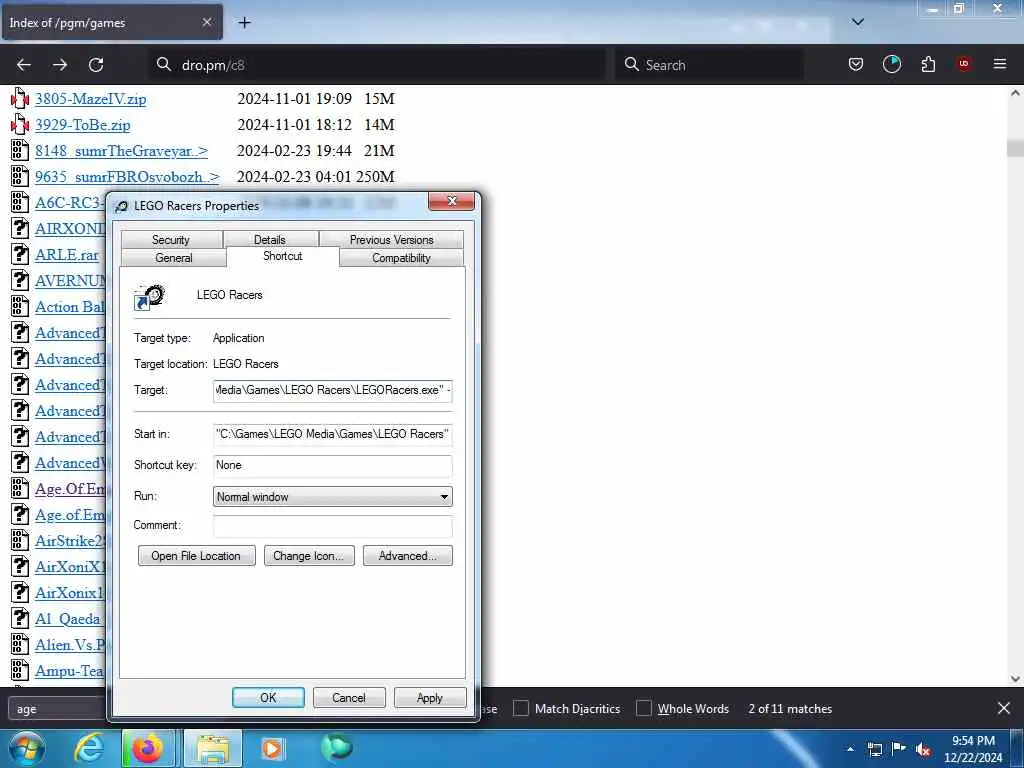Viewport: 1024px width, 768px height.
Task: Click the Action Center flag tray icon
Action: pyautogui.click(x=899, y=749)
